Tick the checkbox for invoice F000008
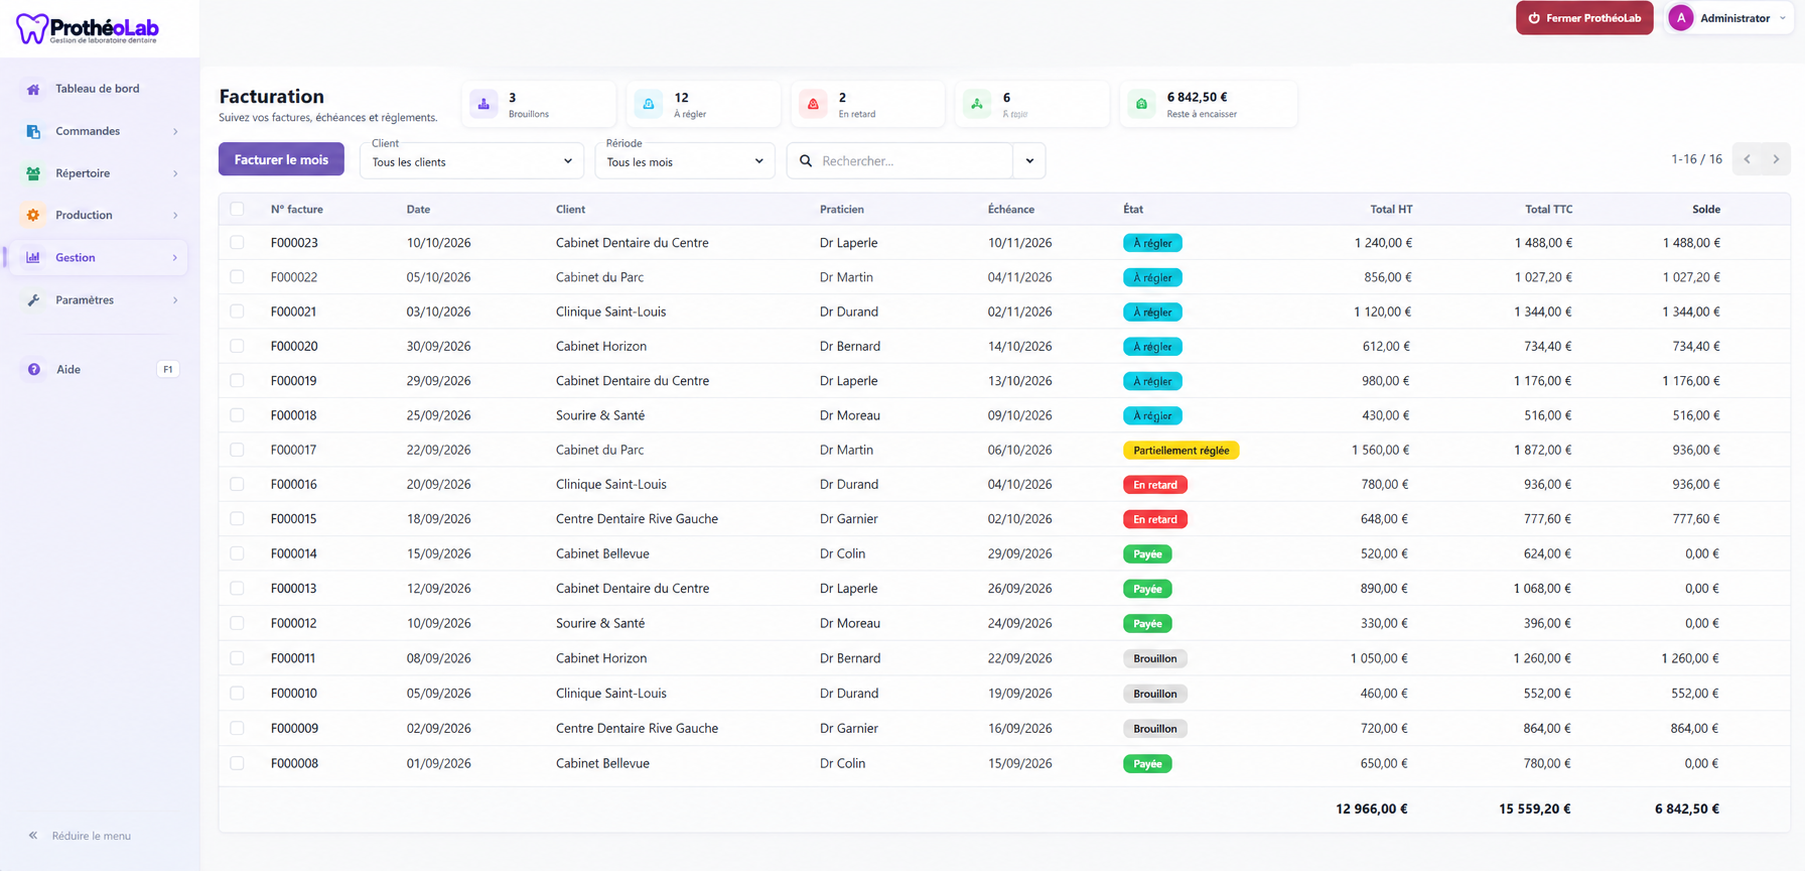The height and width of the screenshot is (871, 1805). coord(237,763)
